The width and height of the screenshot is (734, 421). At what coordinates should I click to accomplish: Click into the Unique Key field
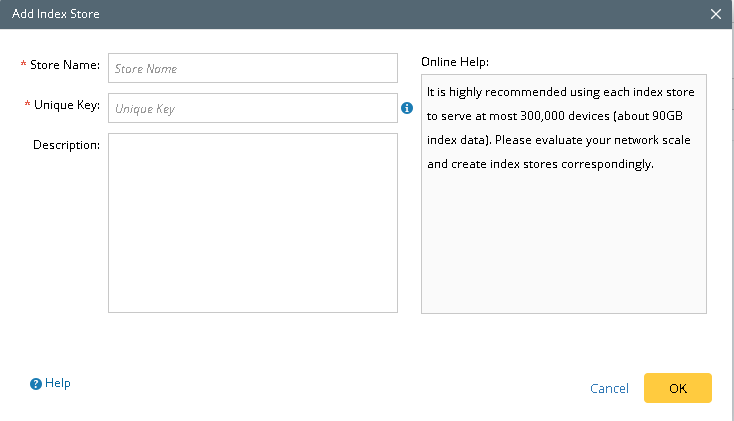[253, 108]
